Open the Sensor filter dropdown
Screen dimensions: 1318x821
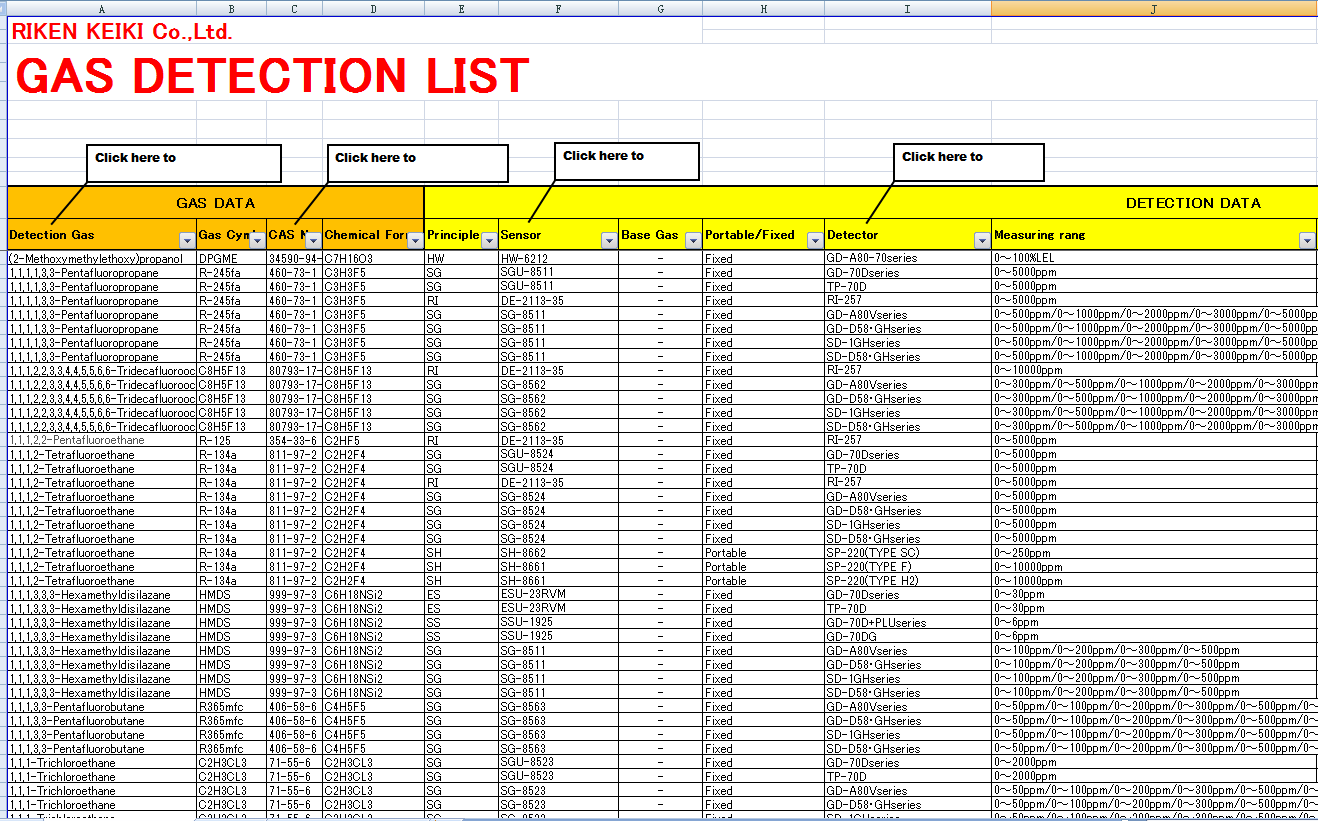[609, 240]
